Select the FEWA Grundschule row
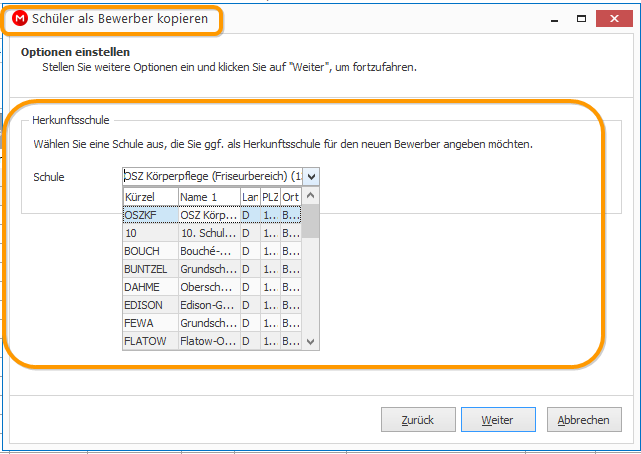Image resolution: width=641 pixels, height=454 pixels. (x=212, y=323)
